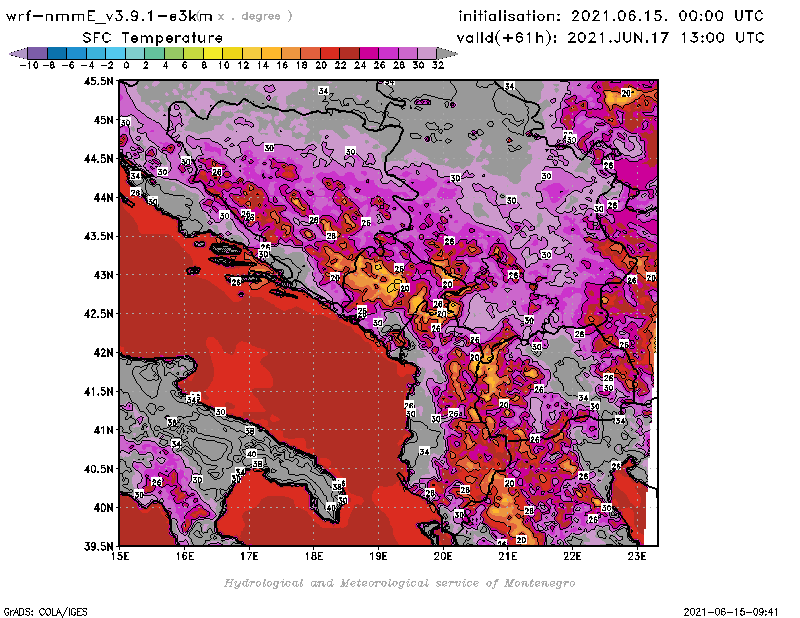Select the blue legend swatch between -6 and -4

[77, 54]
